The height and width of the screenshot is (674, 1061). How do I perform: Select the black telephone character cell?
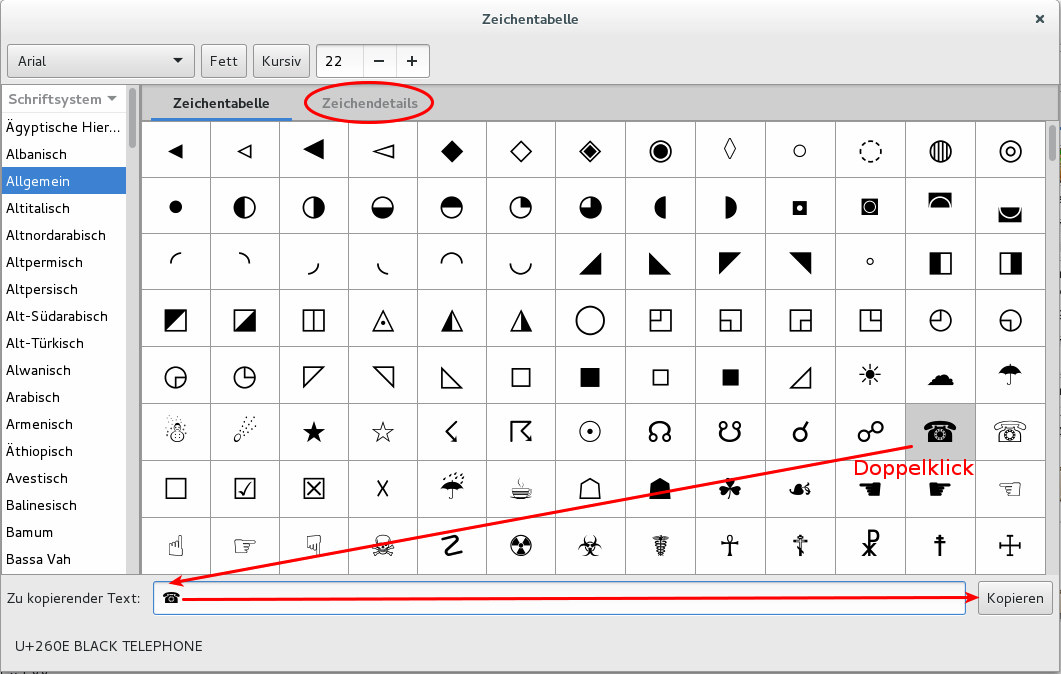(939, 431)
